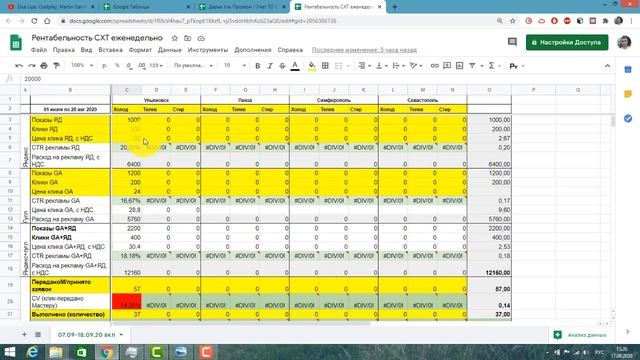Decrease decimal places
Screen dimensions: 640x360
click(129, 66)
